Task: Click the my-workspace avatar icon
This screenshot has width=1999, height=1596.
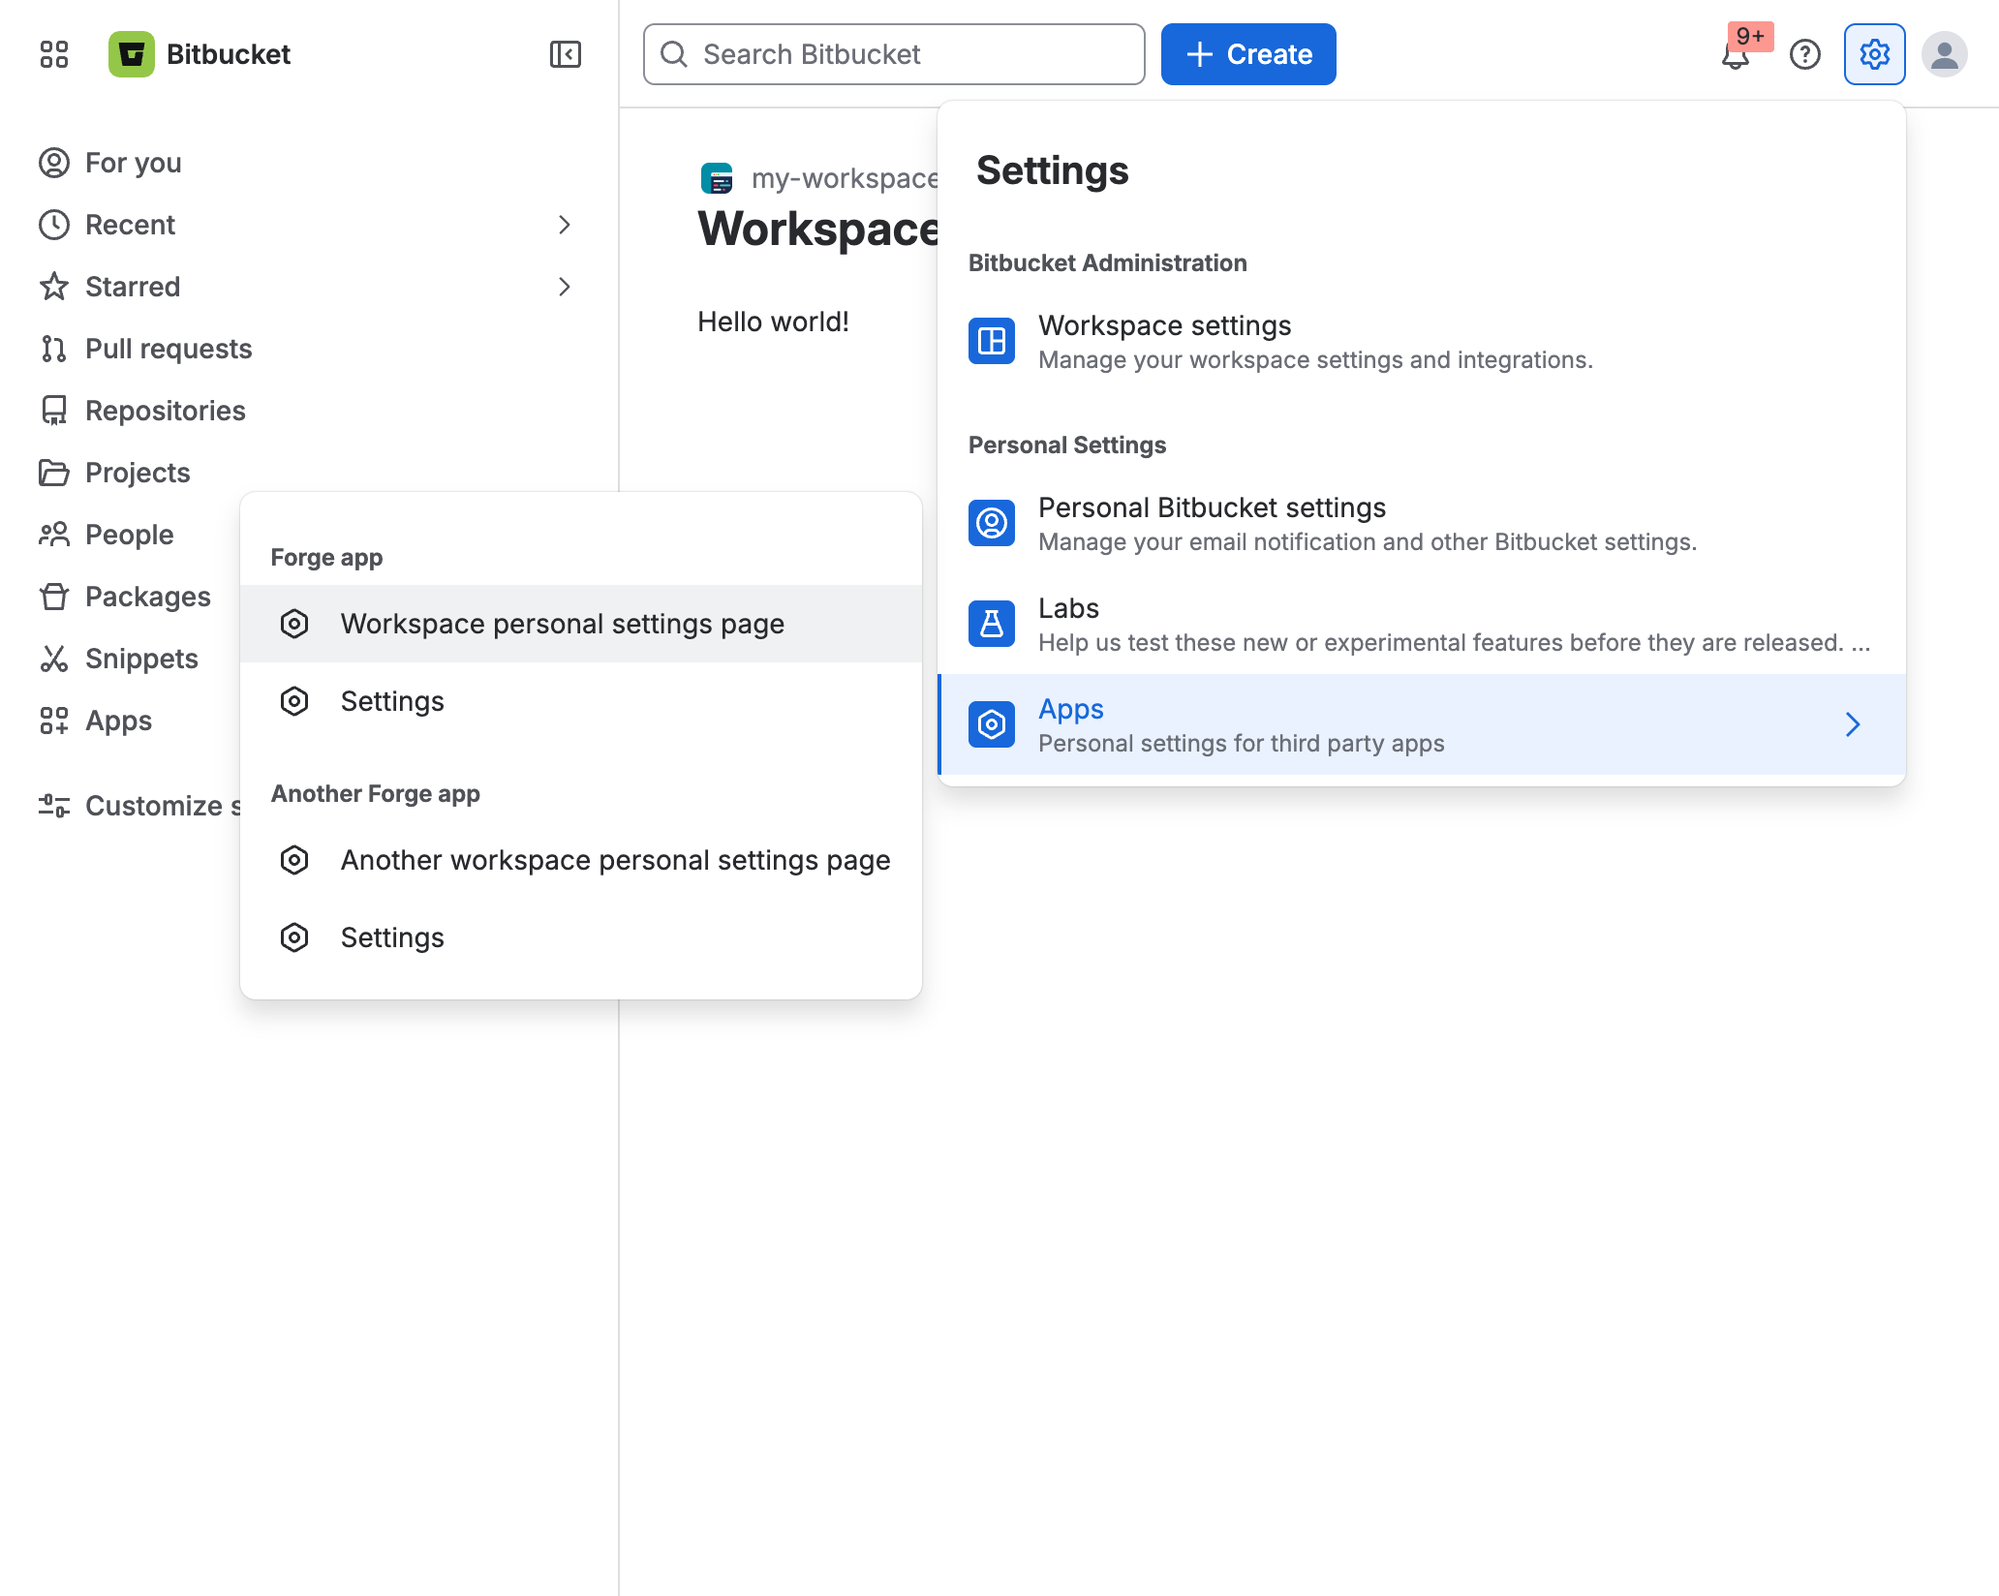Action: pos(717,178)
